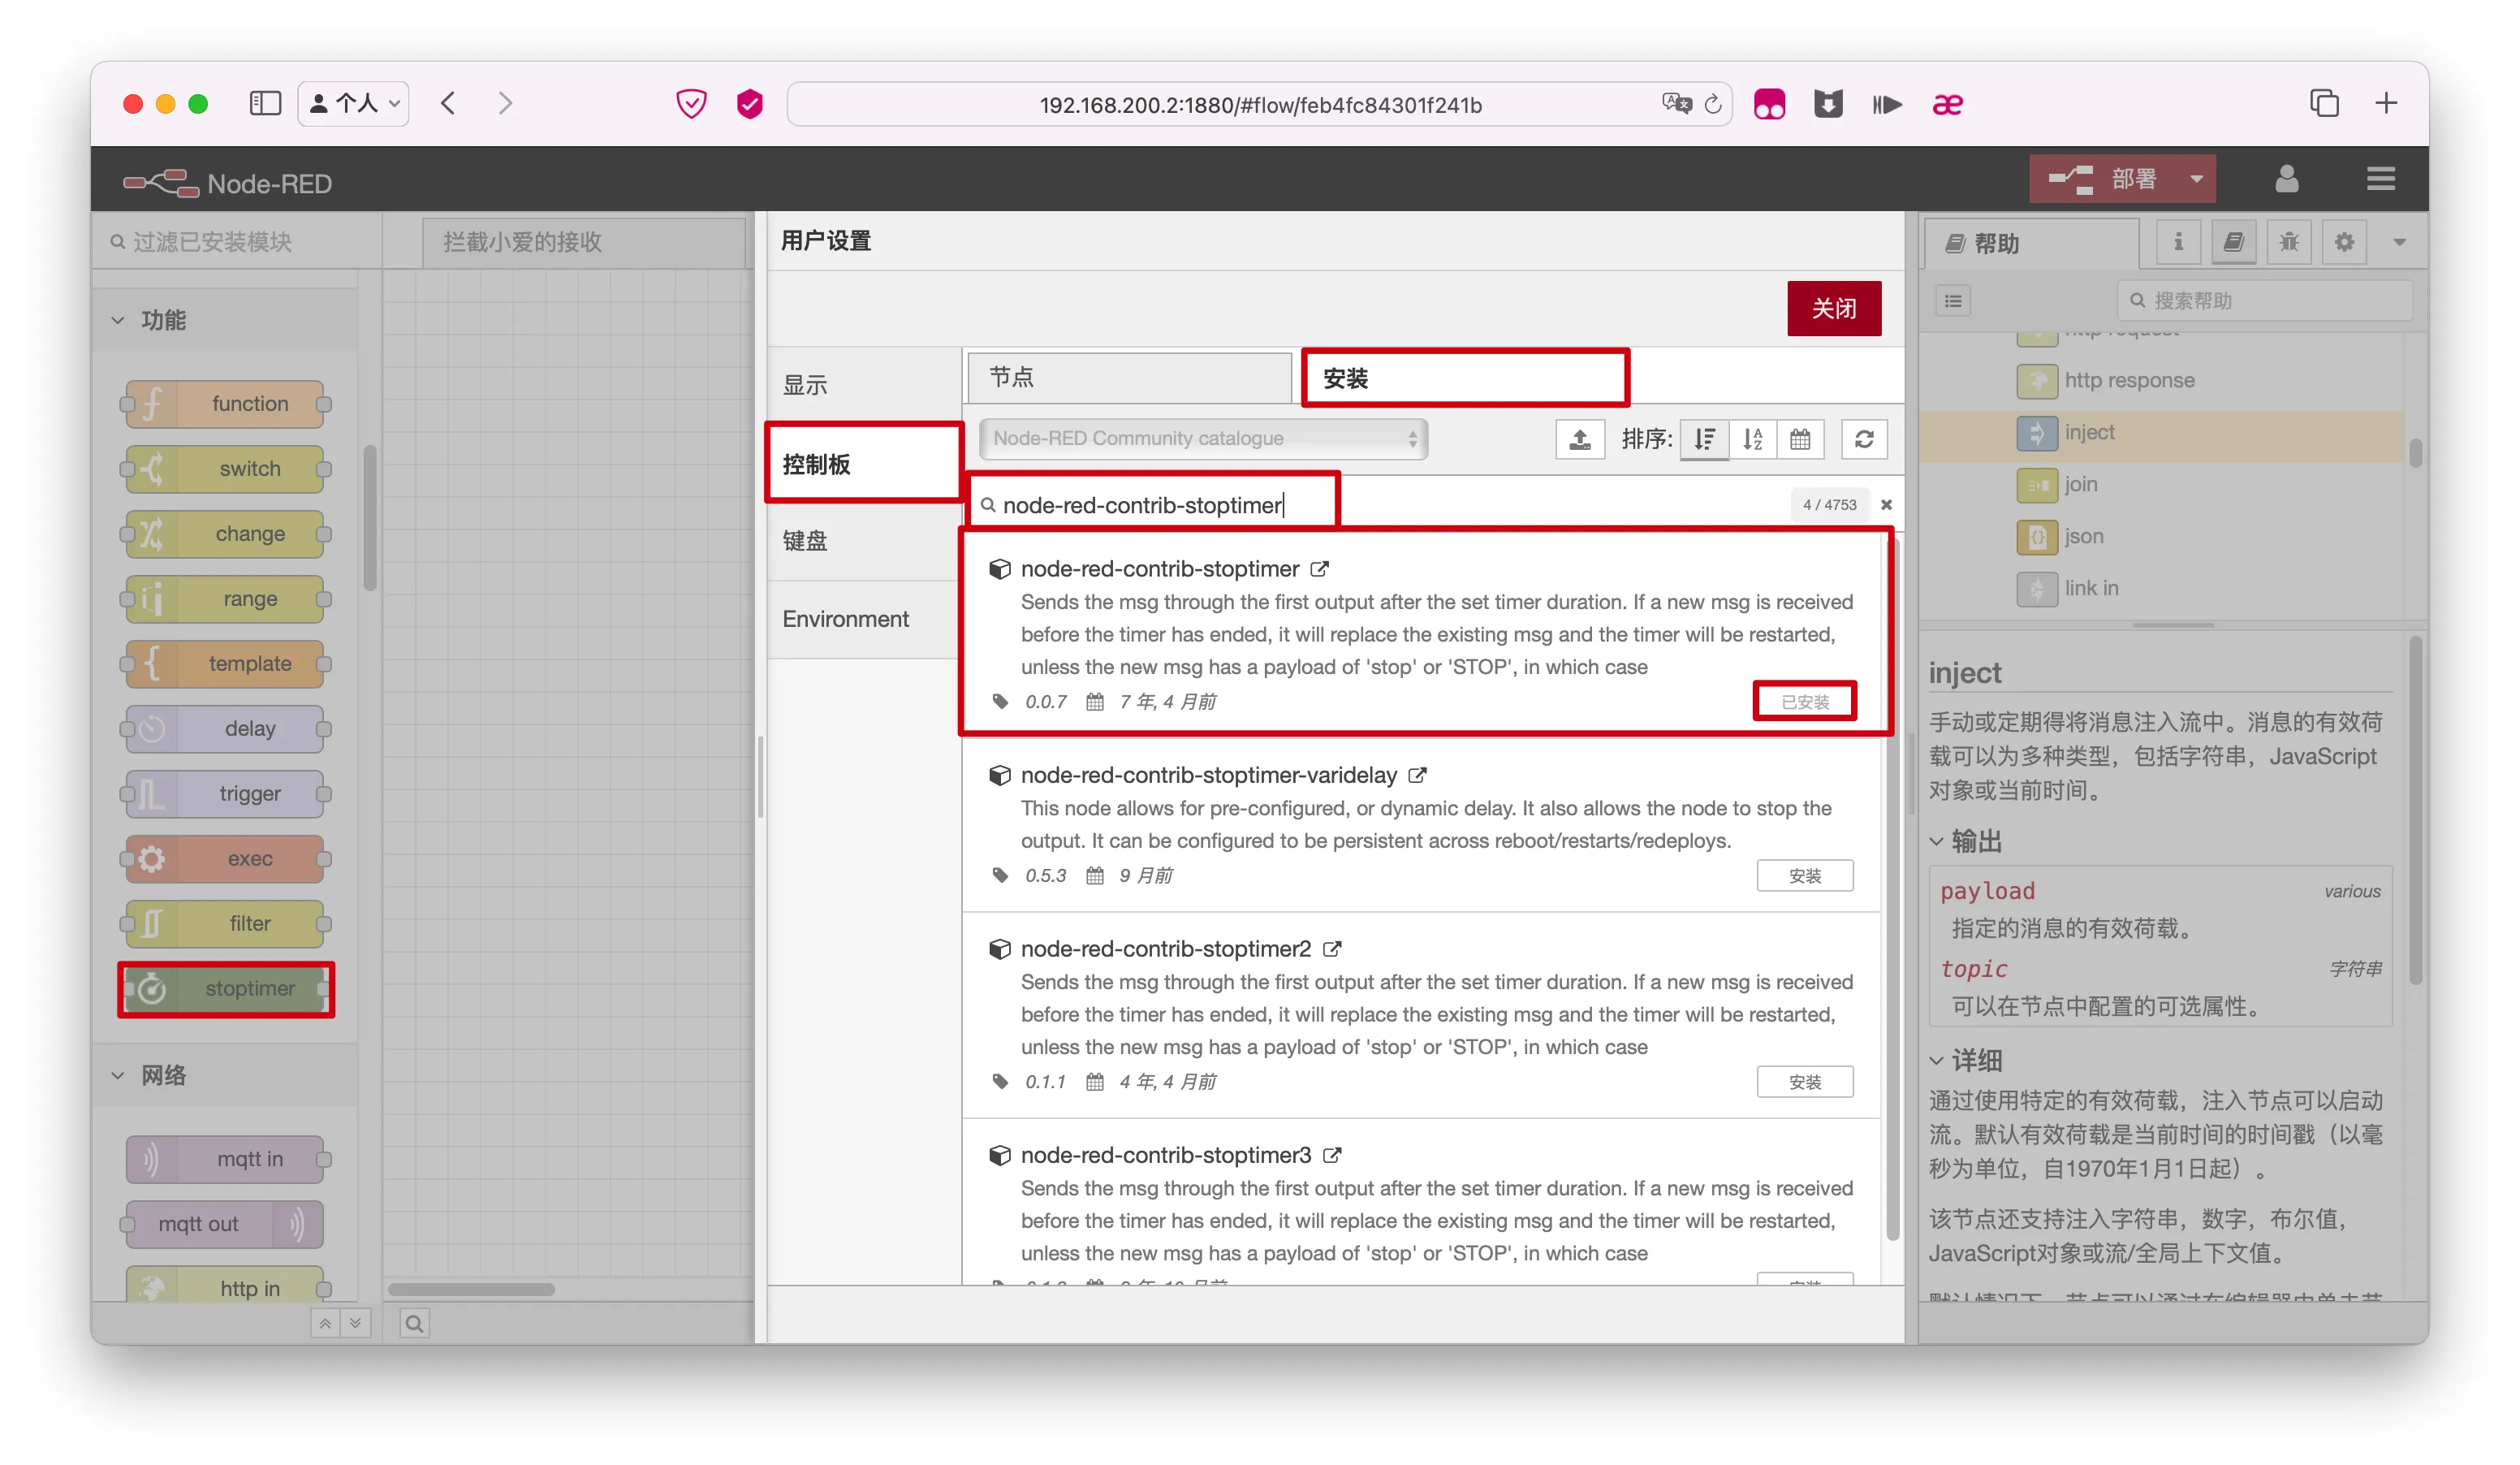
Task: Open the download-box extension icon
Action: [1828, 104]
